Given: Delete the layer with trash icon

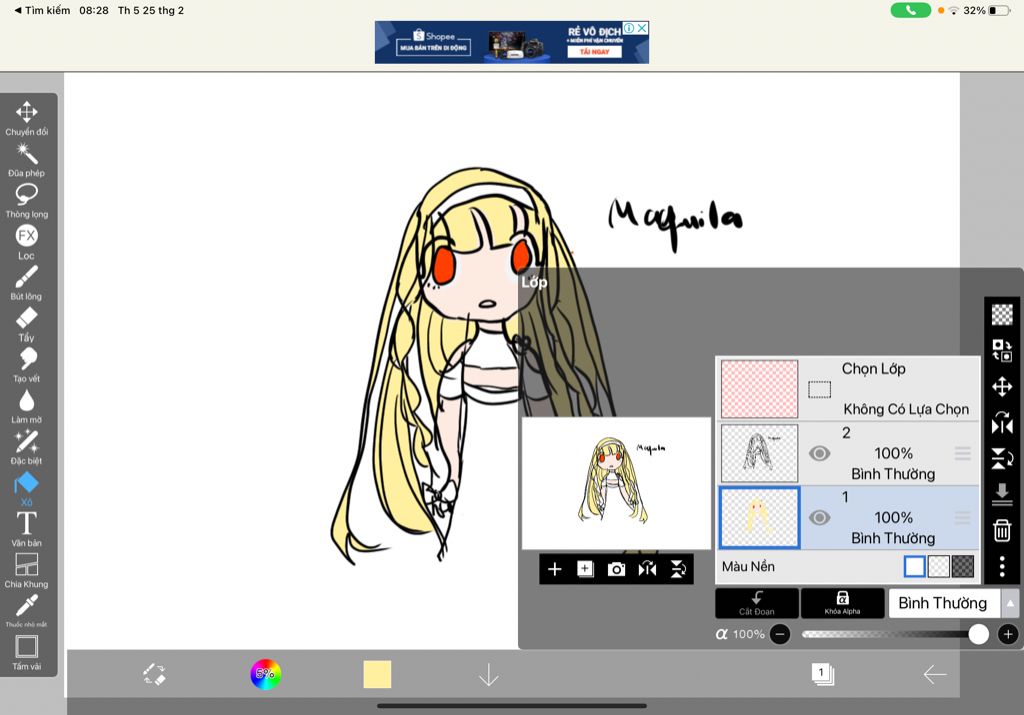Looking at the screenshot, I should click(1002, 530).
